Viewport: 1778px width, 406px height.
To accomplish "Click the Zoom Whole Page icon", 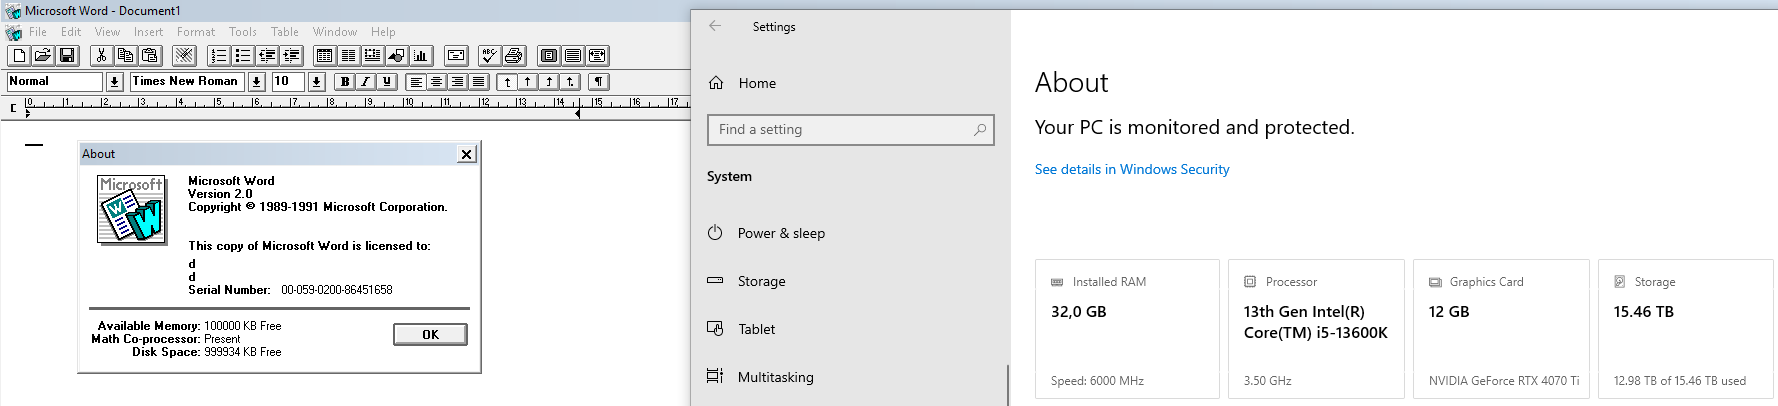I will 549,56.
